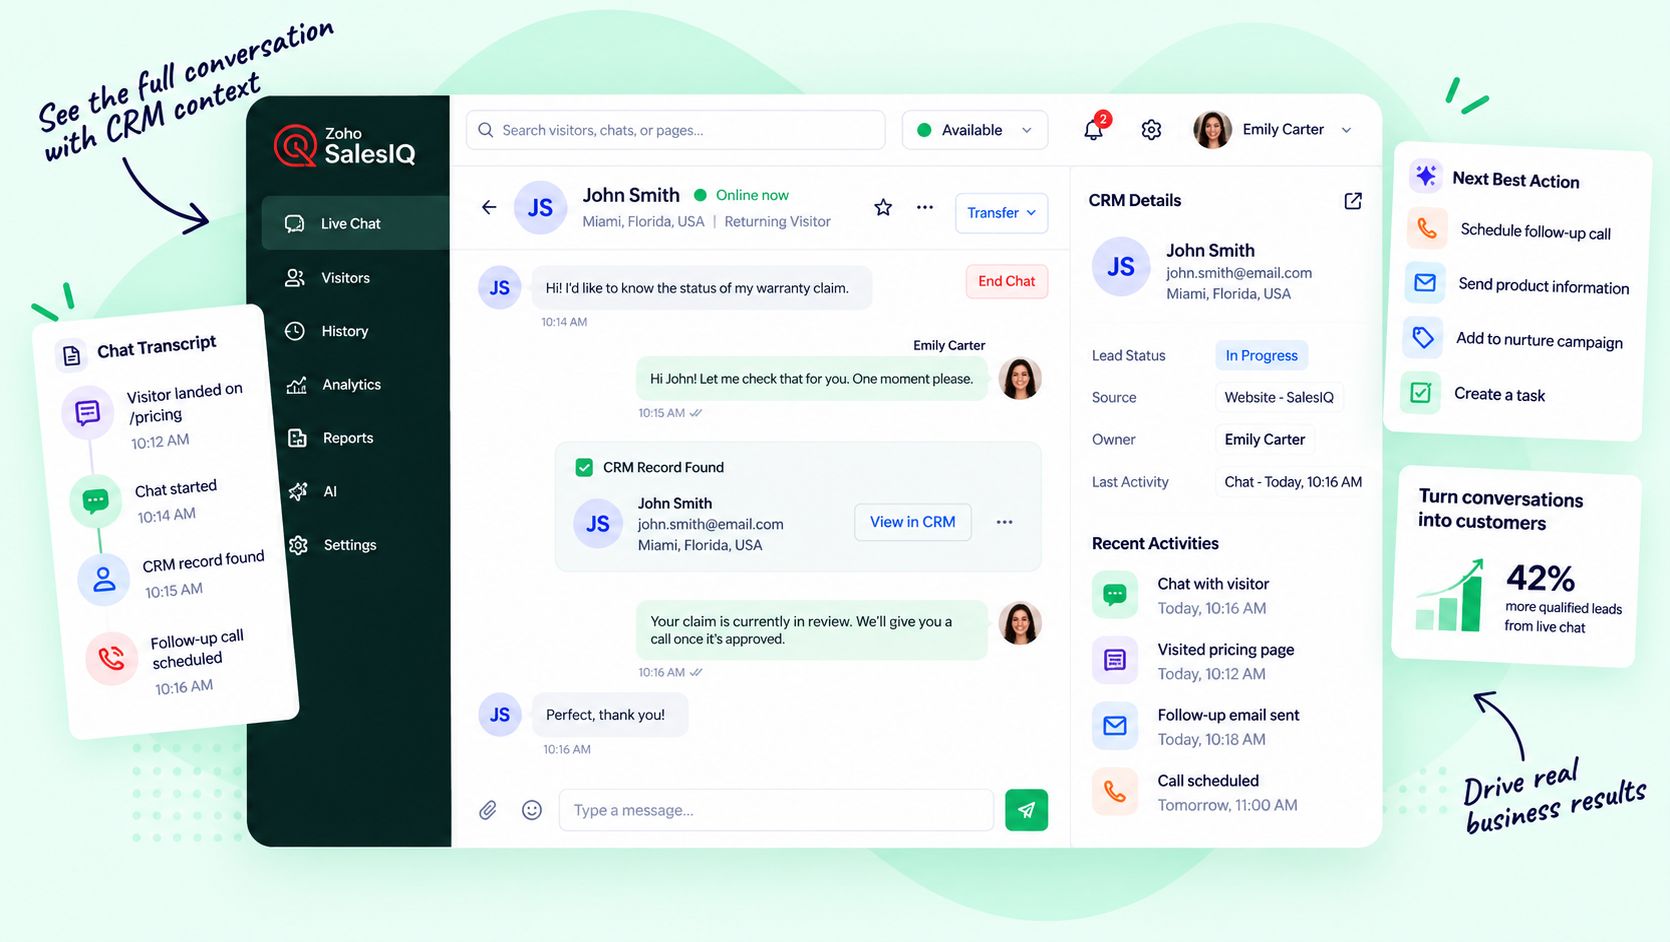Click the End Chat button
The height and width of the screenshot is (942, 1670).
1006,281
